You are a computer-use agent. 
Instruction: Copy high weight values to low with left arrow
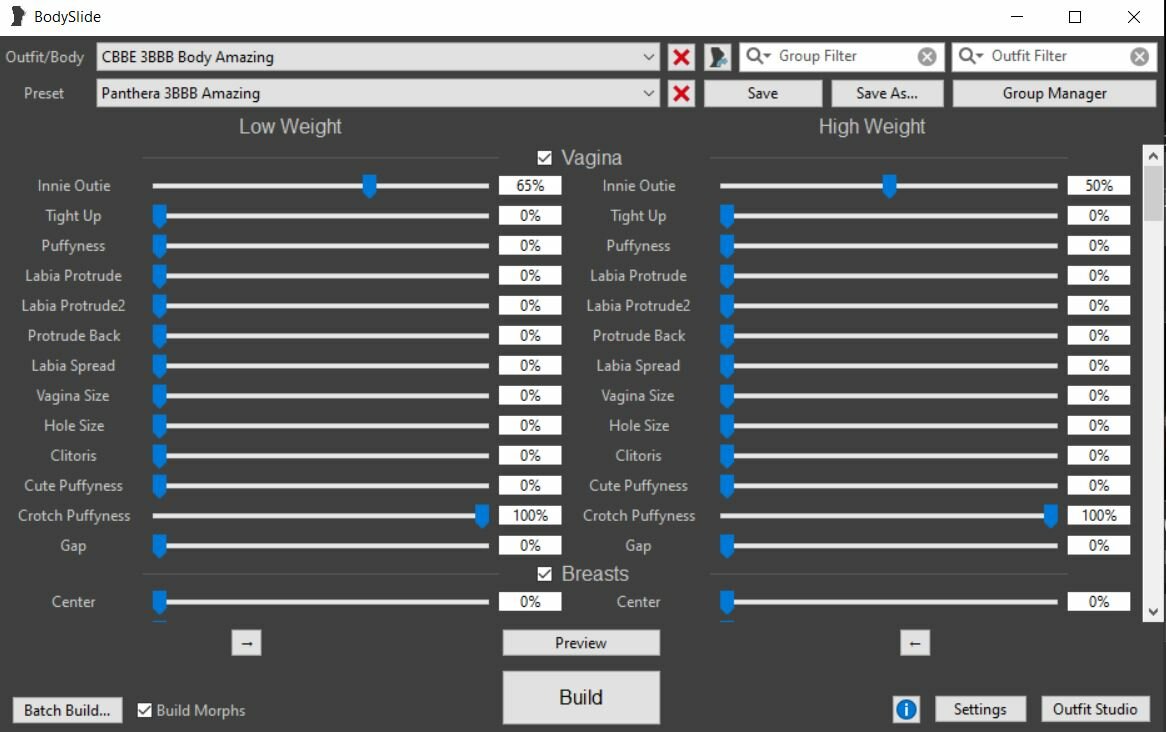(x=915, y=643)
